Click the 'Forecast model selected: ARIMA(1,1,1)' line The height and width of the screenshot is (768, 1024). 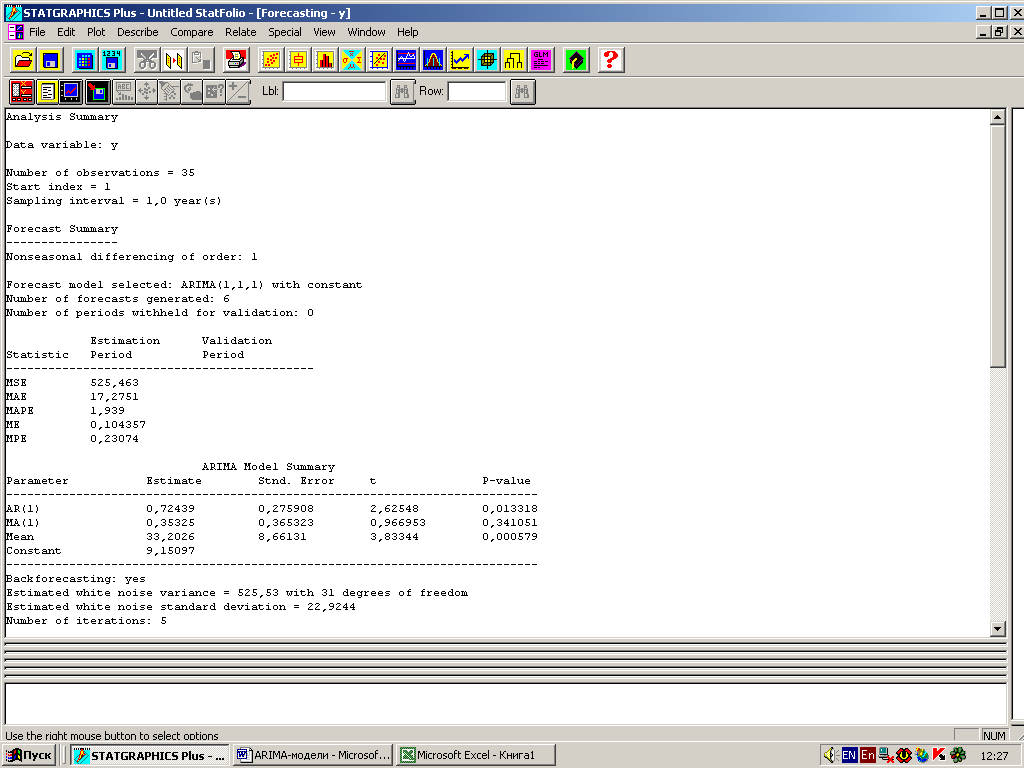[184, 285]
